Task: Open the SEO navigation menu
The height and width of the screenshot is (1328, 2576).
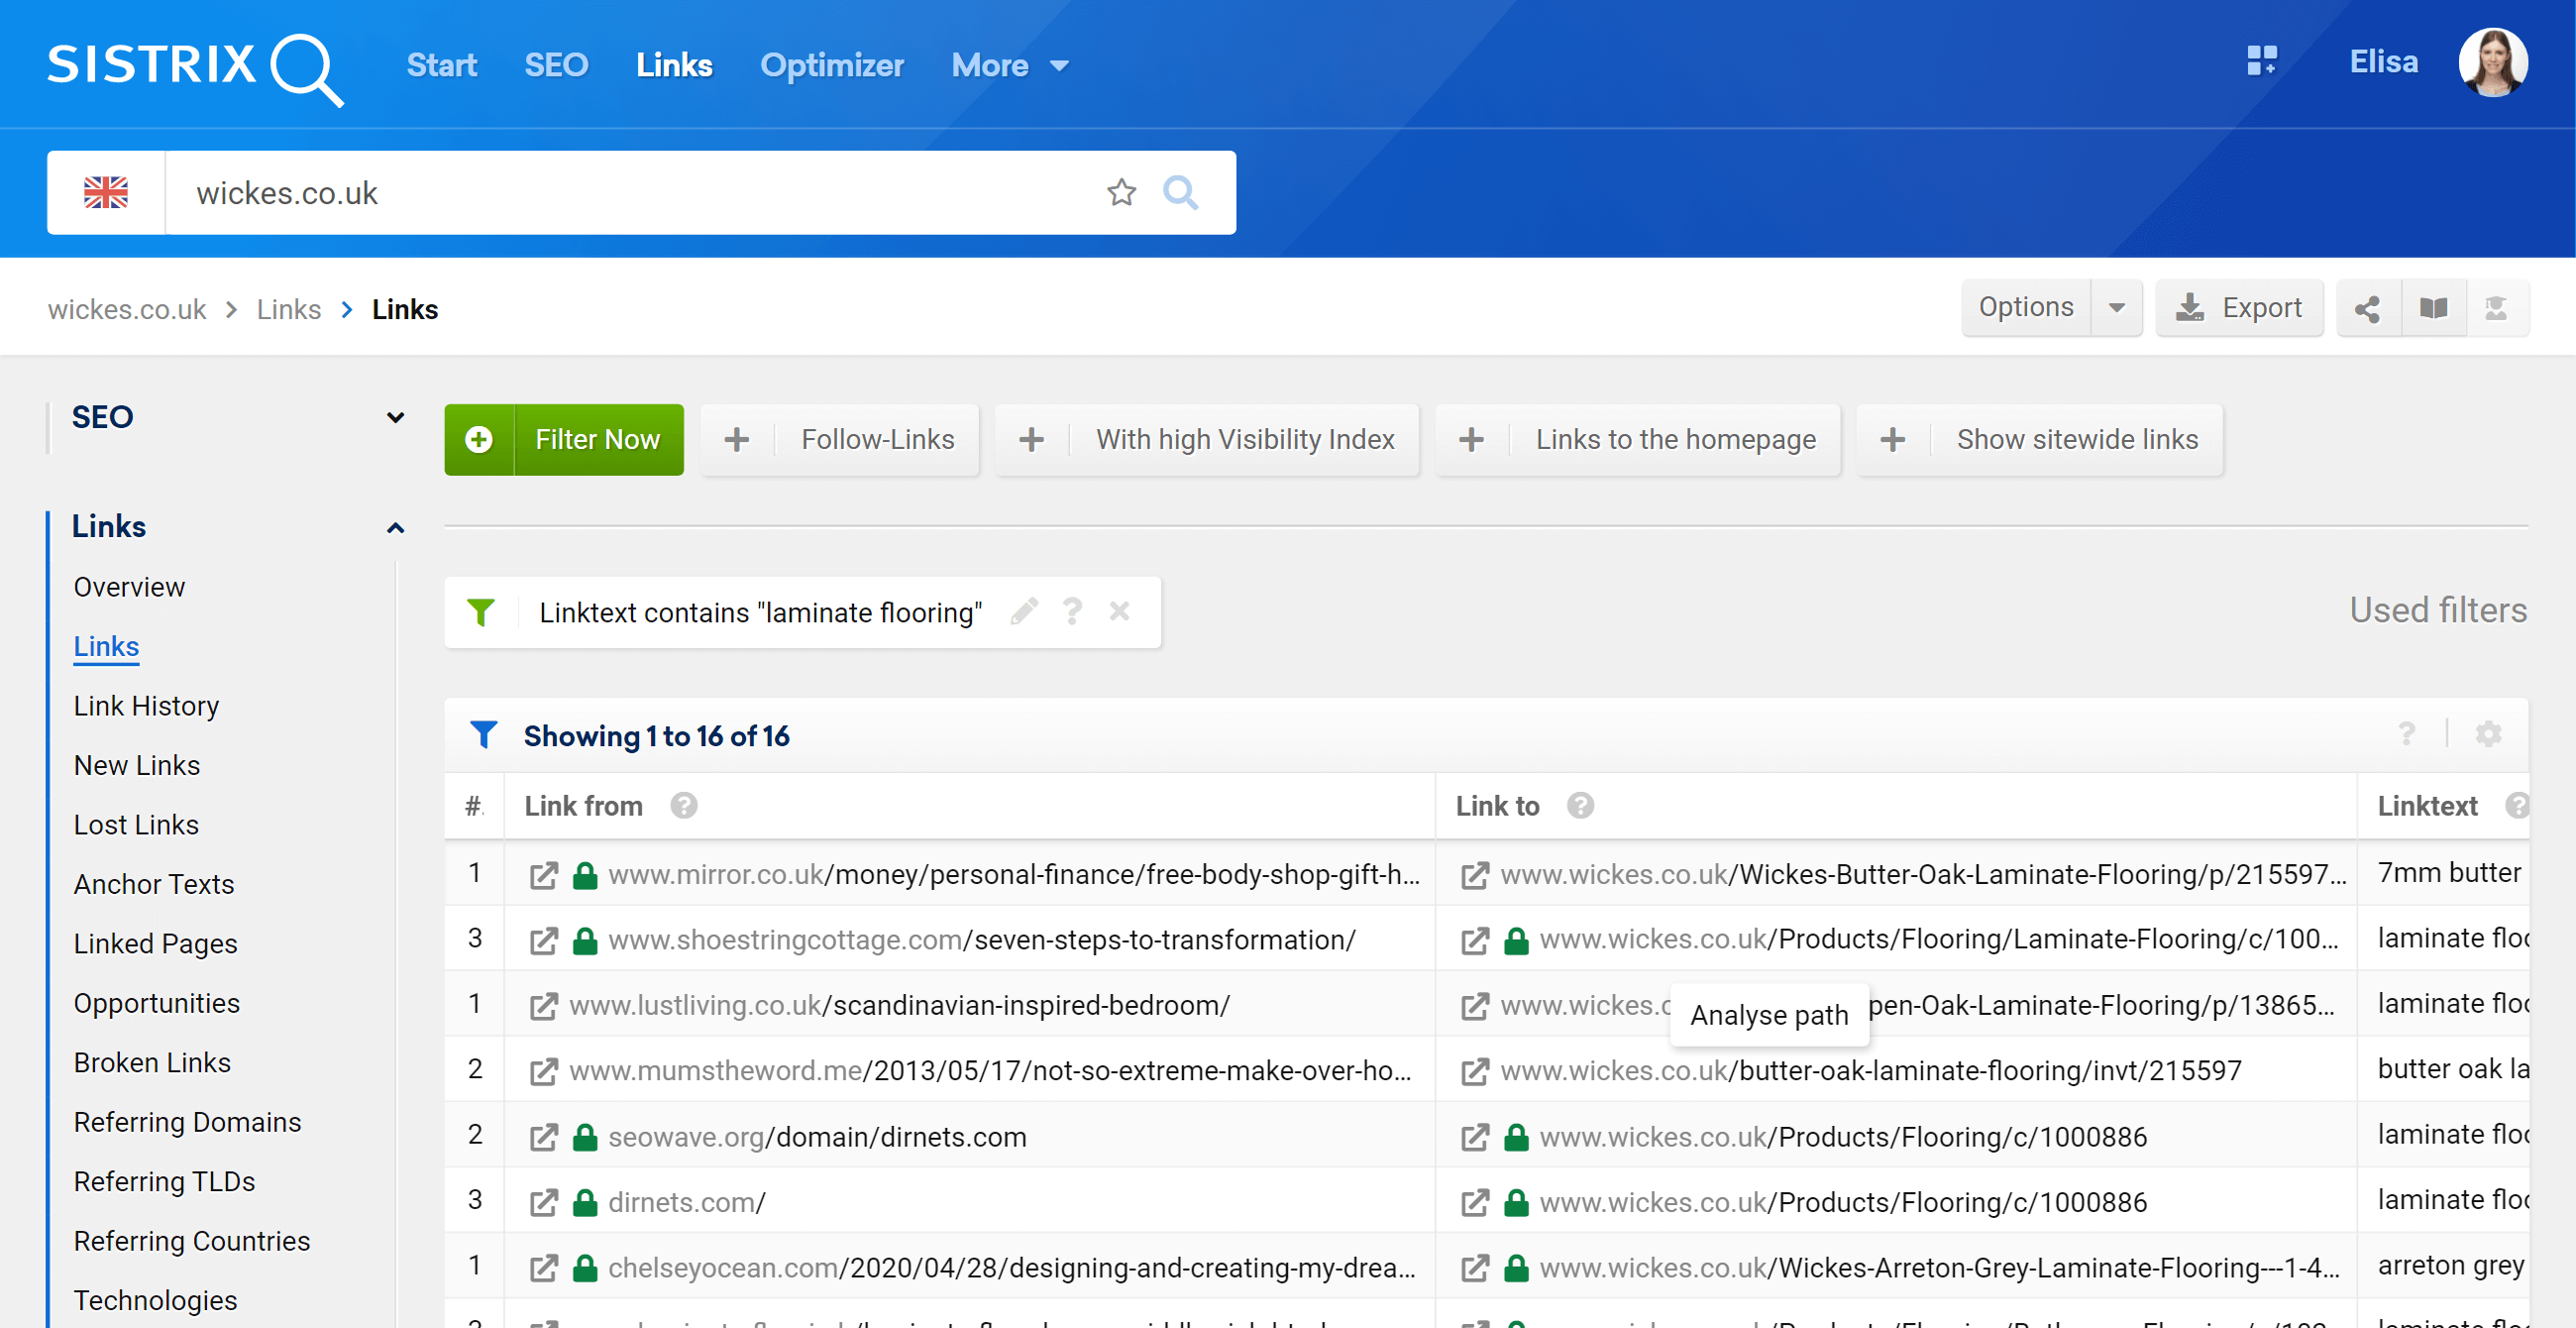Action: click(232, 416)
